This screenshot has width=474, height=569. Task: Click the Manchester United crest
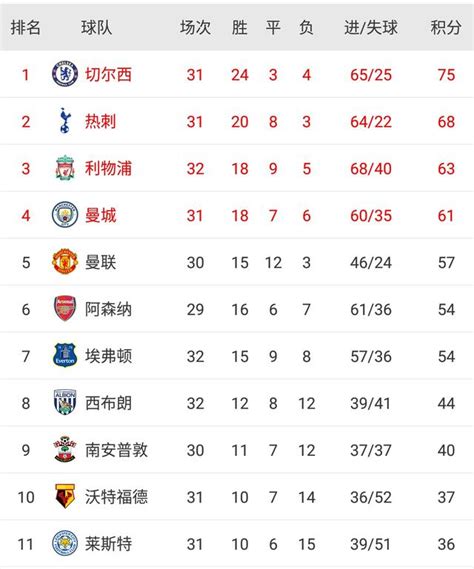[x=65, y=262]
